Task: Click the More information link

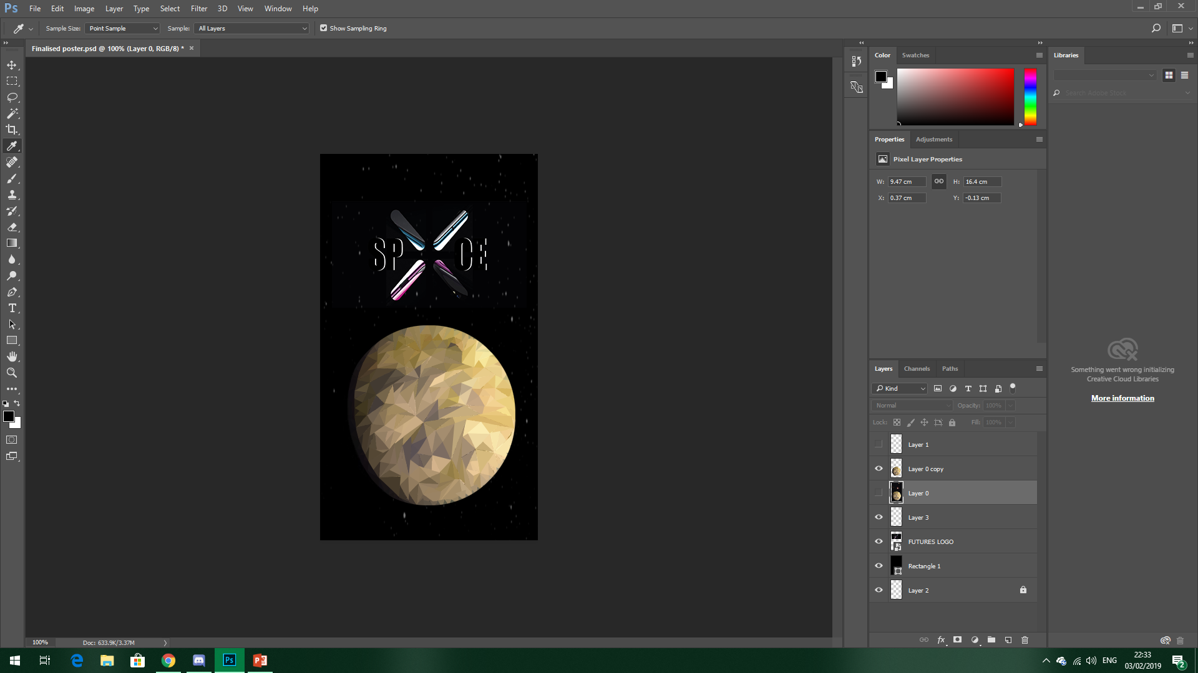Action: 1122,398
